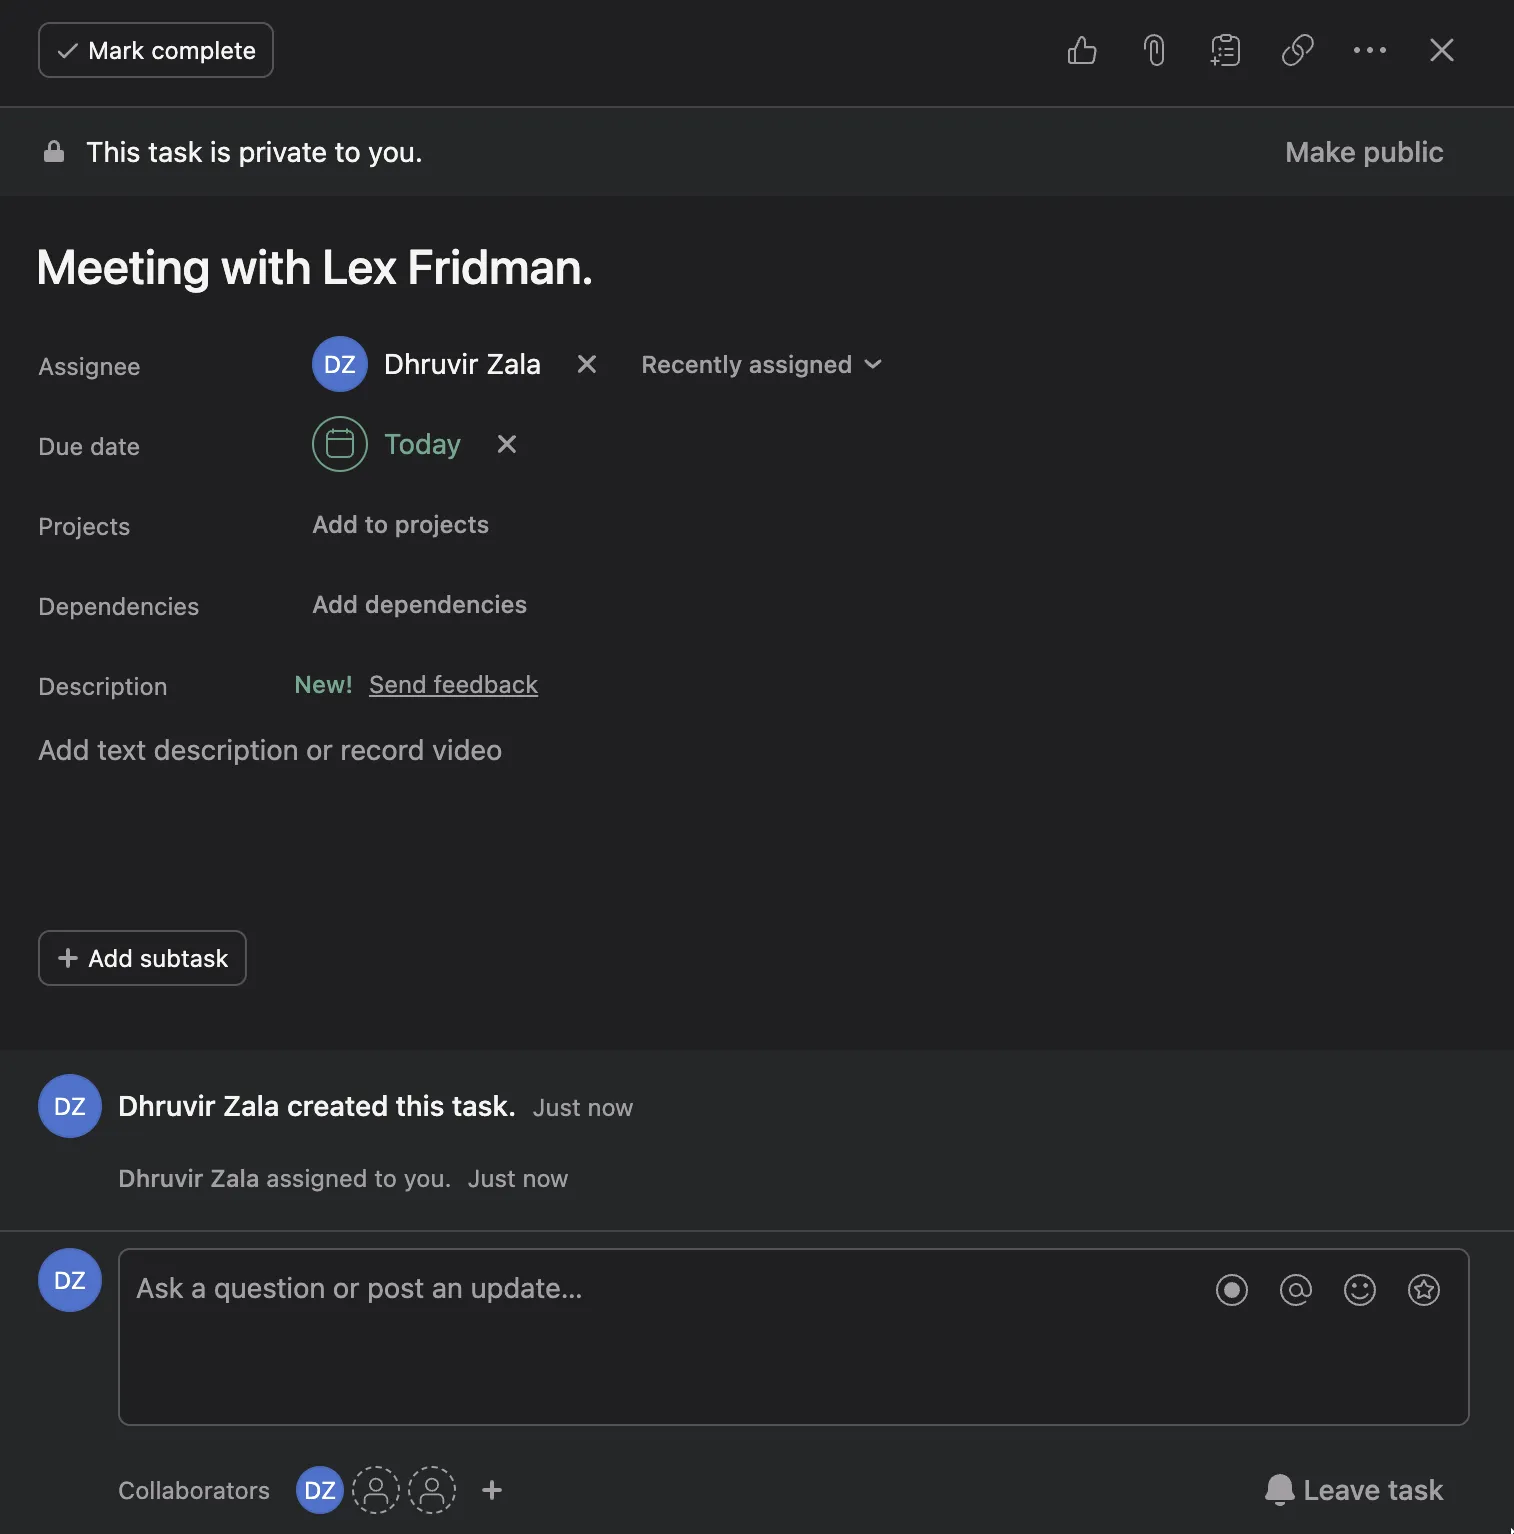The image size is (1514, 1534).
Task: Copy task link with chain icon
Action: coord(1297,50)
